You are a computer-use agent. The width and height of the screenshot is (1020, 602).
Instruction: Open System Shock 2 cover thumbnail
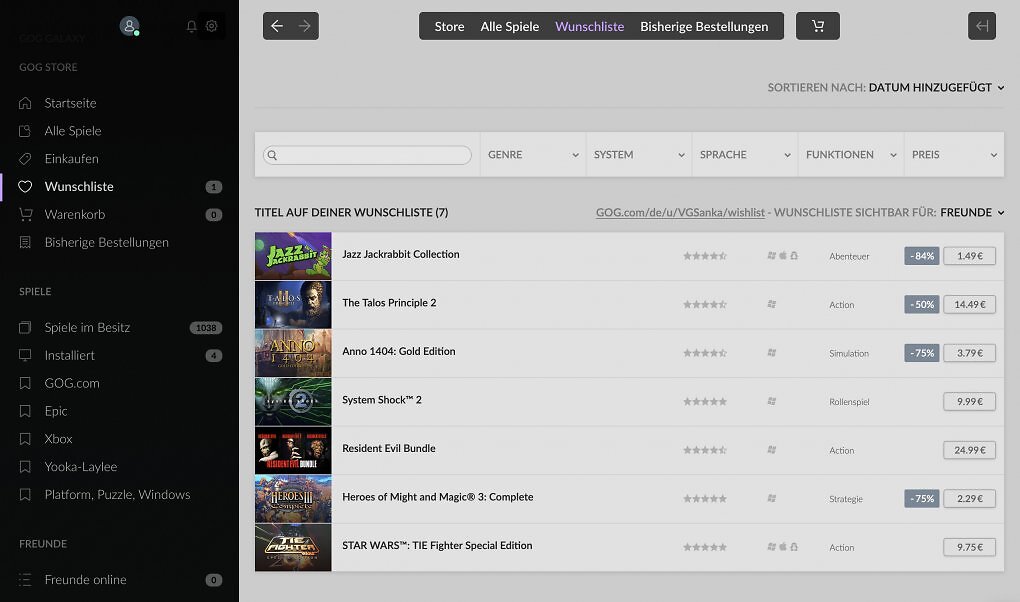(x=293, y=402)
